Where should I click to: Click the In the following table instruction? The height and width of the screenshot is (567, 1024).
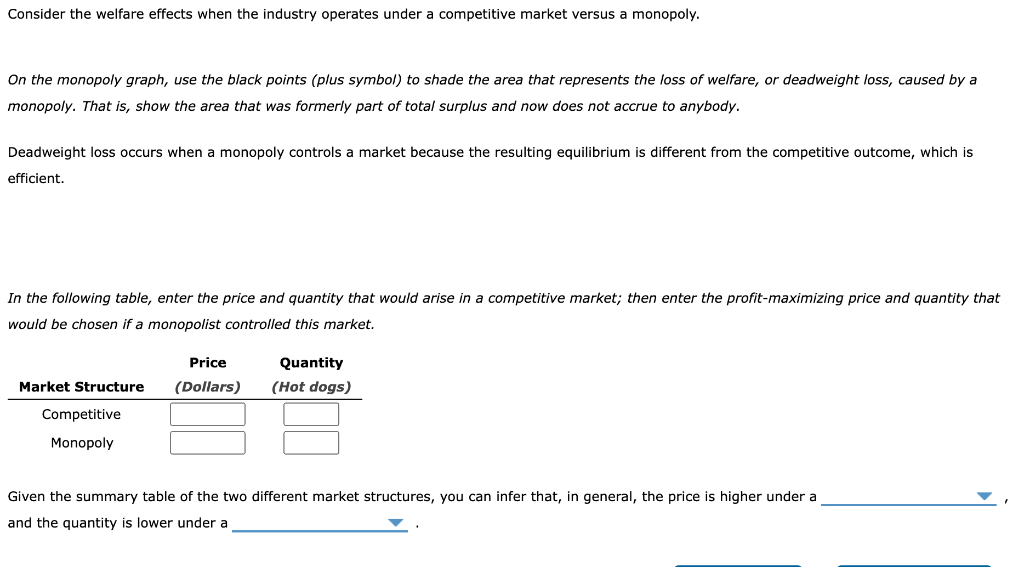point(504,311)
